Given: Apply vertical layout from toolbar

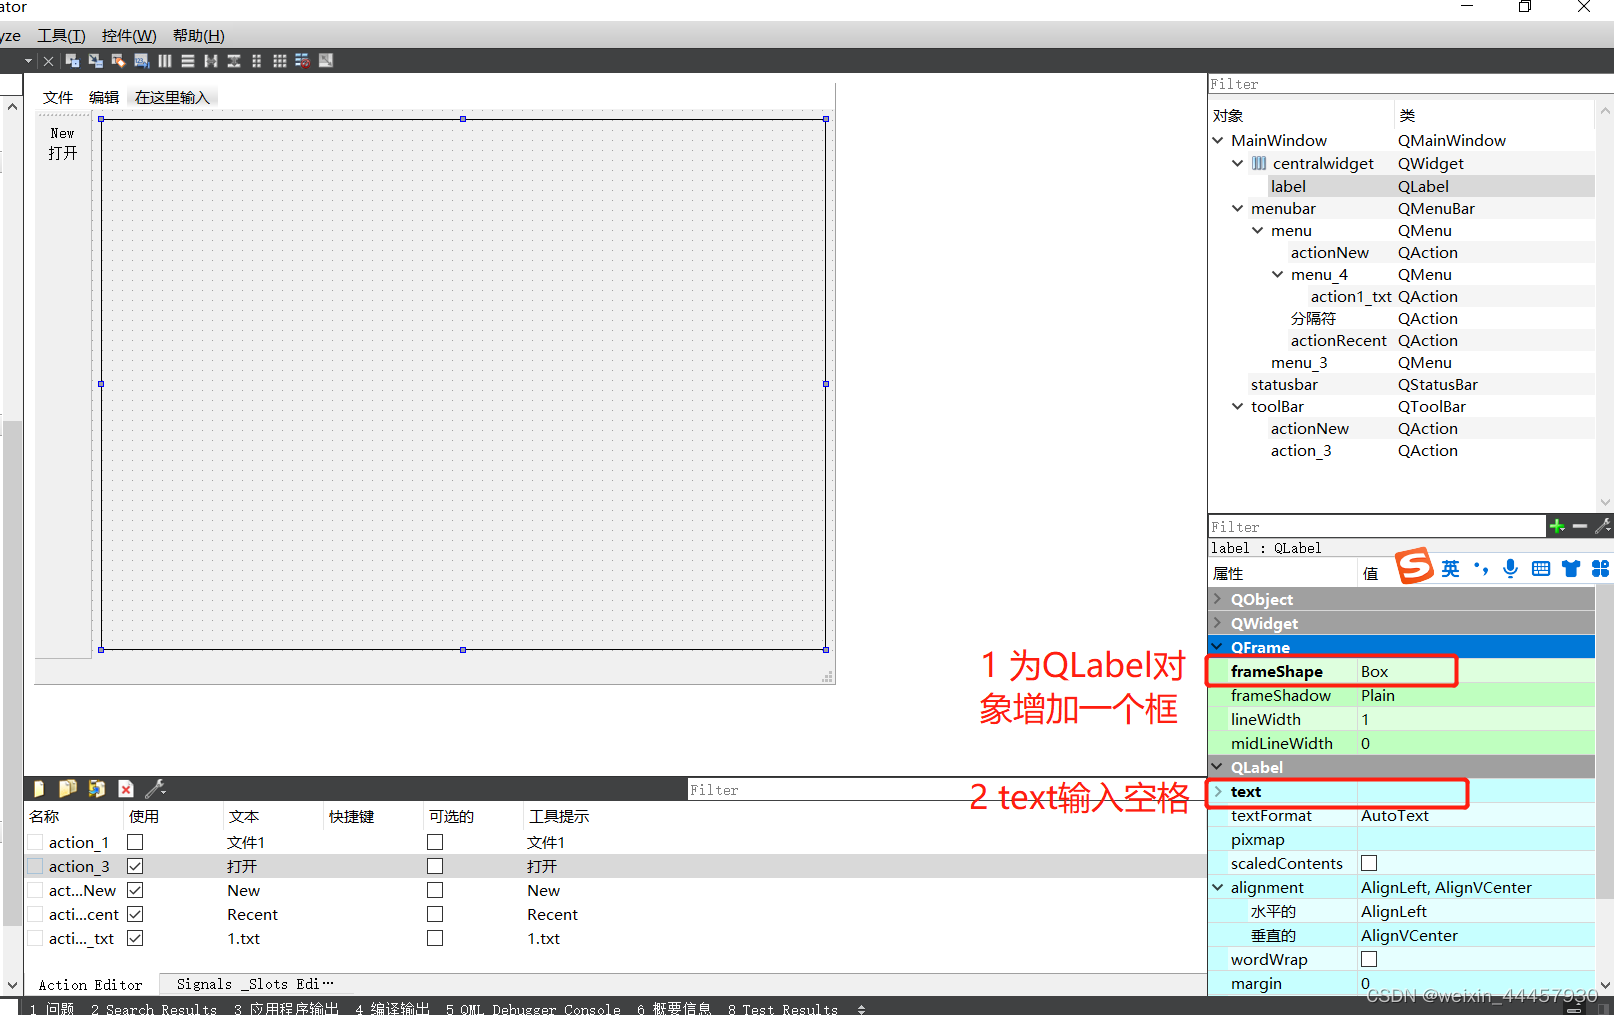Looking at the screenshot, I should [x=188, y=61].
